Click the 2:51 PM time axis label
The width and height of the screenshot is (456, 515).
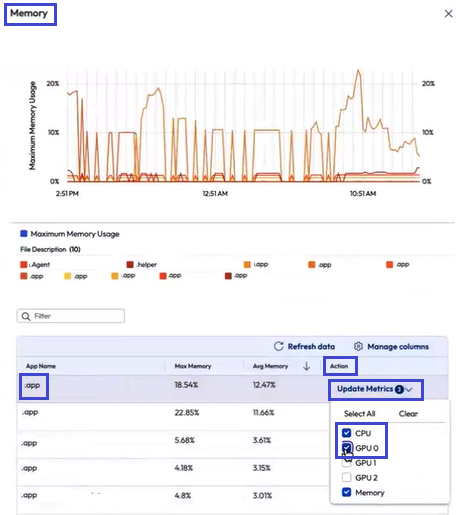coord(67,193)
